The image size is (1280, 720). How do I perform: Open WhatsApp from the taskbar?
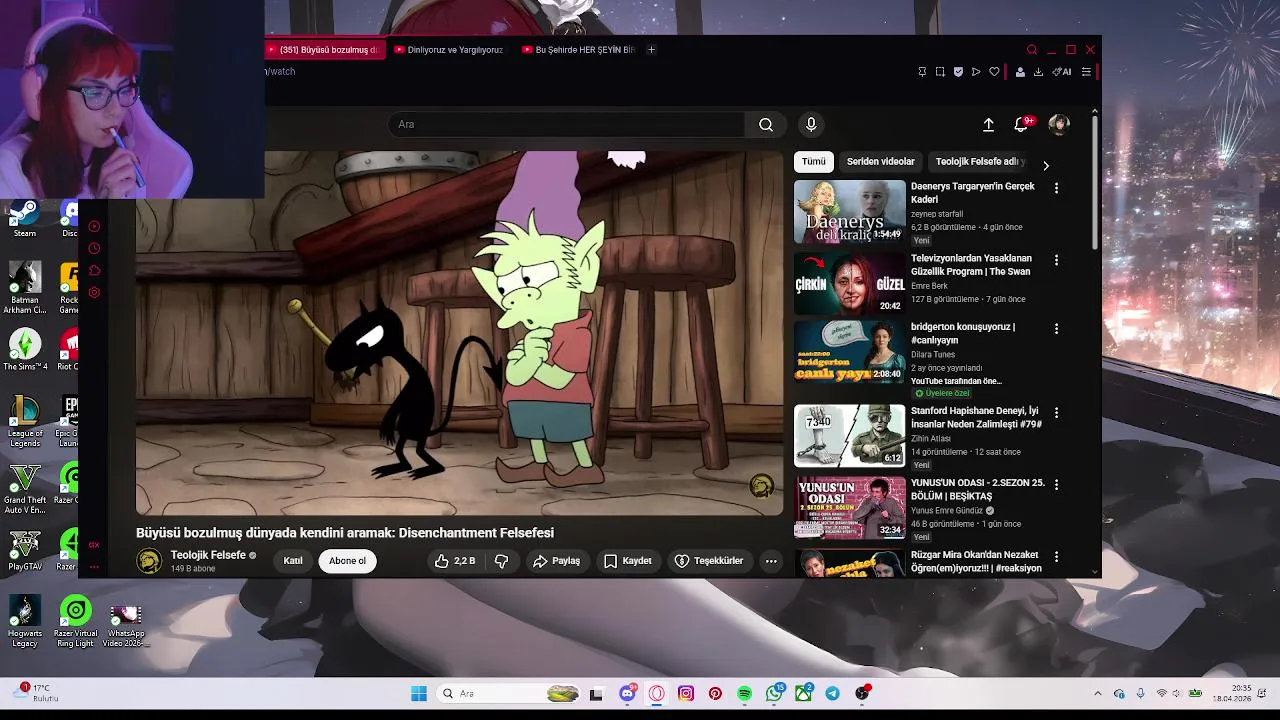[x=775, y=693]
